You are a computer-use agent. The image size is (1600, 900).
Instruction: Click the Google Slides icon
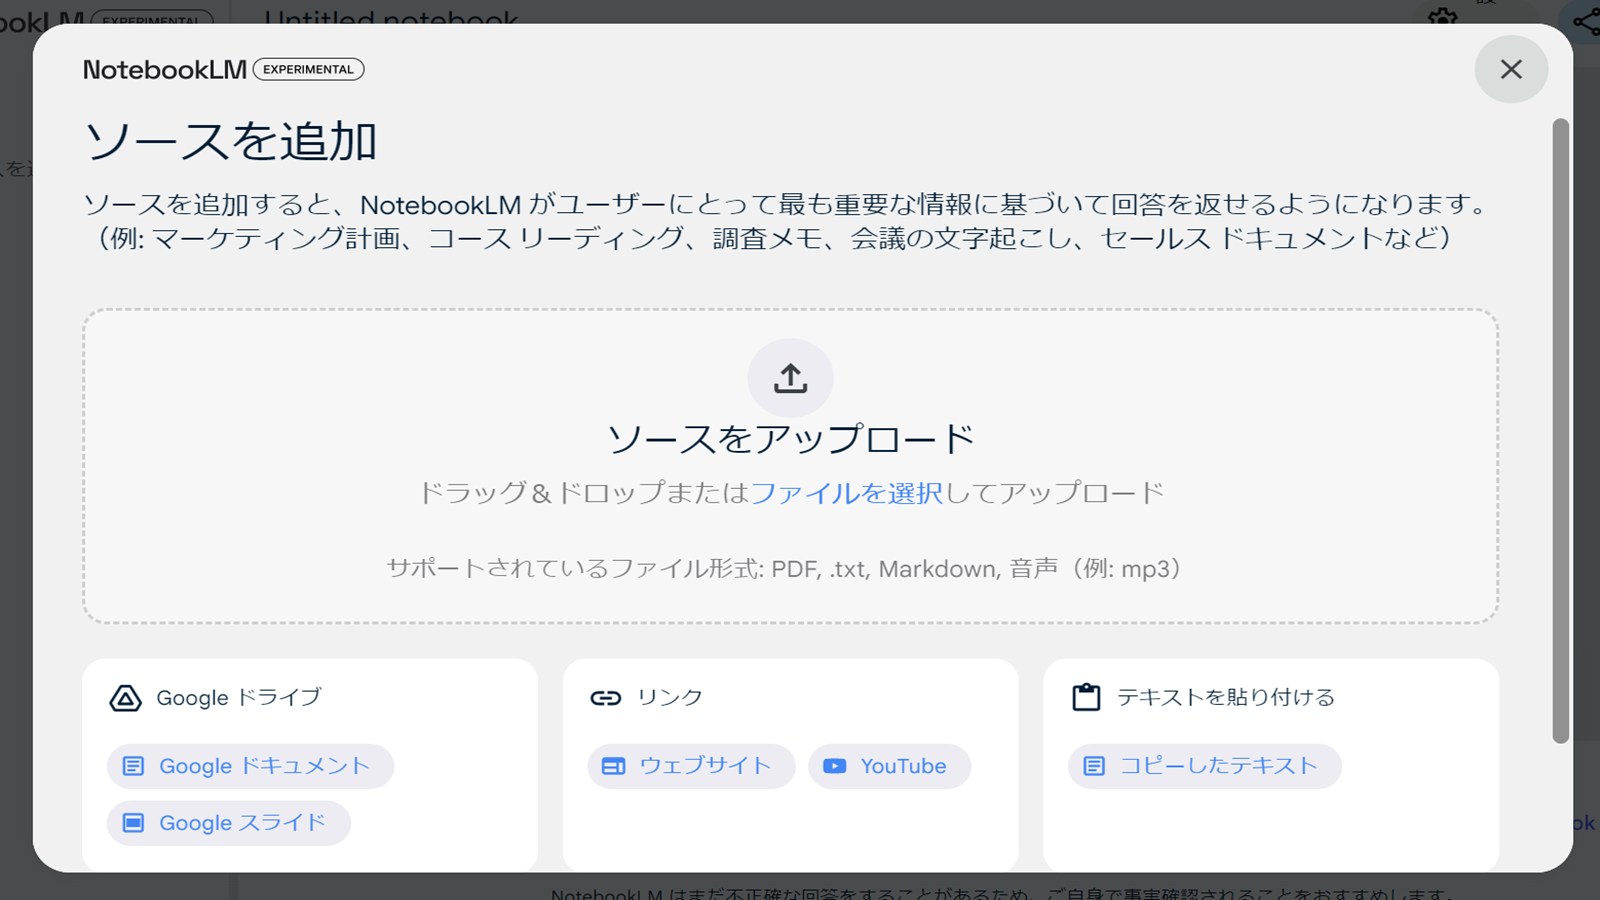134,822
